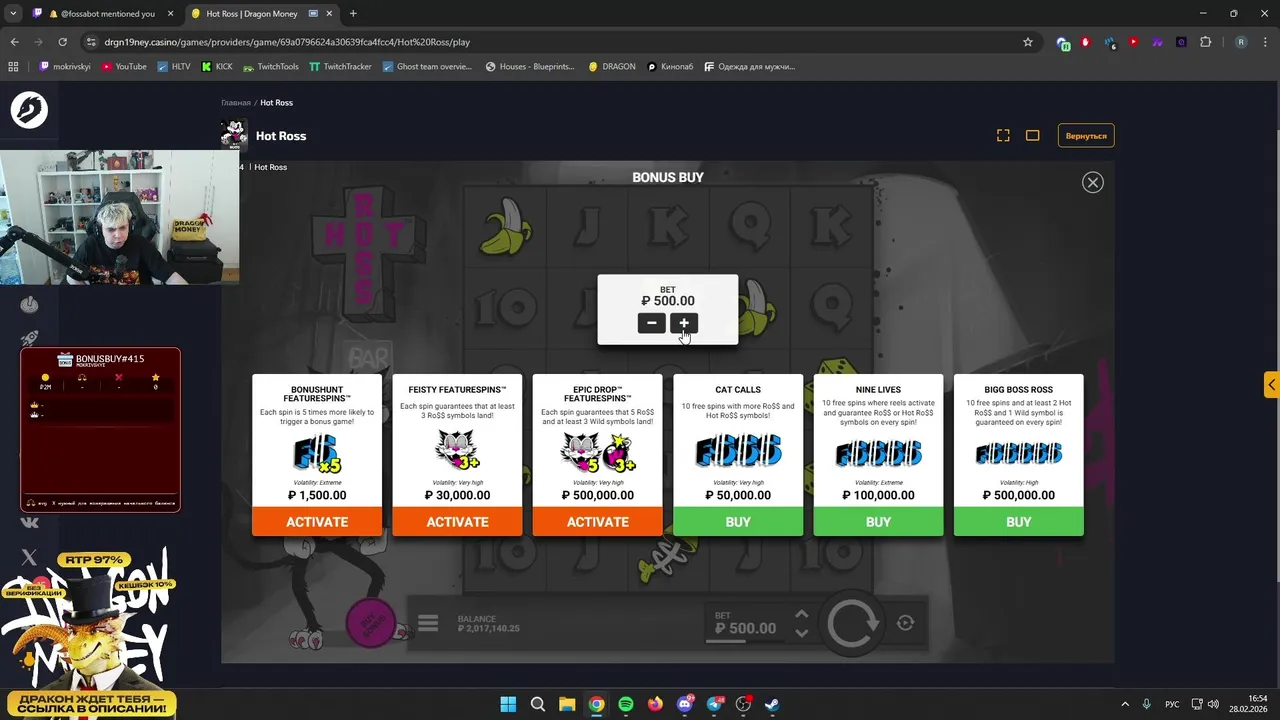Click the game's spin button
The height and width of the screenshot is (720, 1280).
point(851,623)
